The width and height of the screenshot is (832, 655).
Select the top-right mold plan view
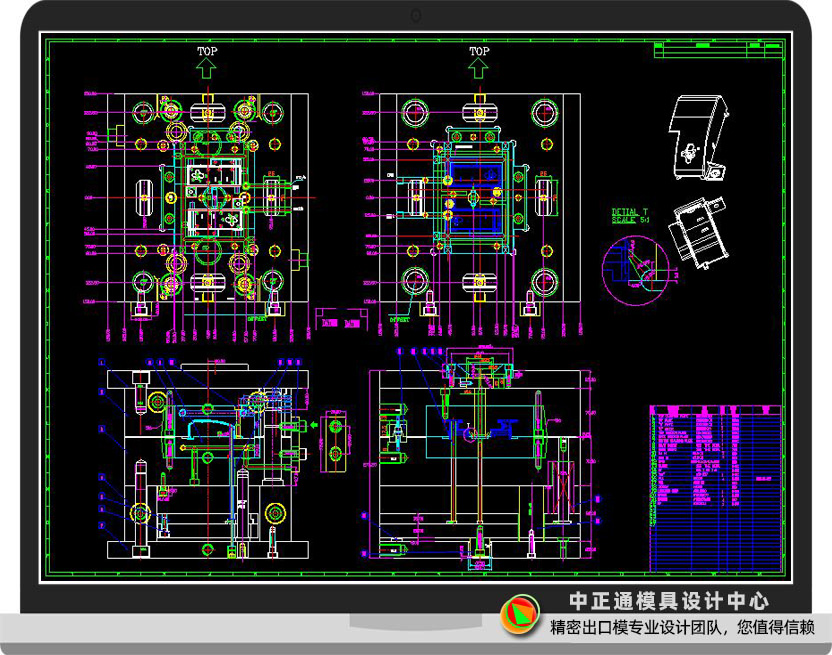[478, 200]
